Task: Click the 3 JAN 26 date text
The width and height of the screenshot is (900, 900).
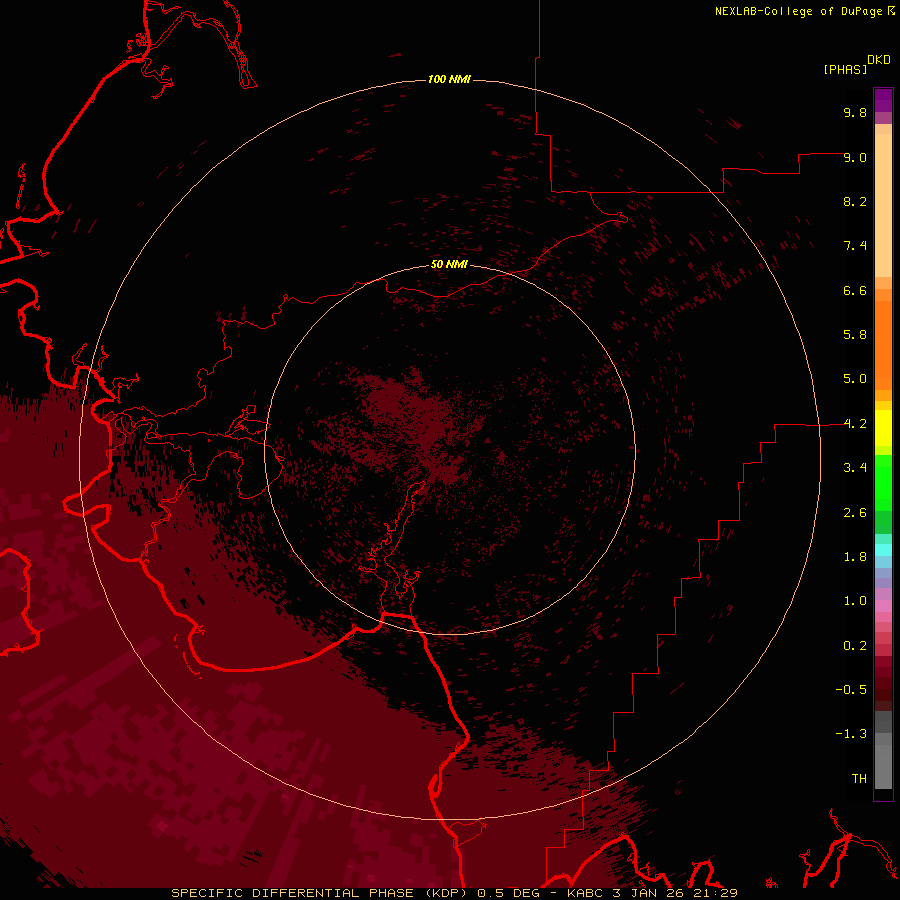Action: (x=649, y=893)
